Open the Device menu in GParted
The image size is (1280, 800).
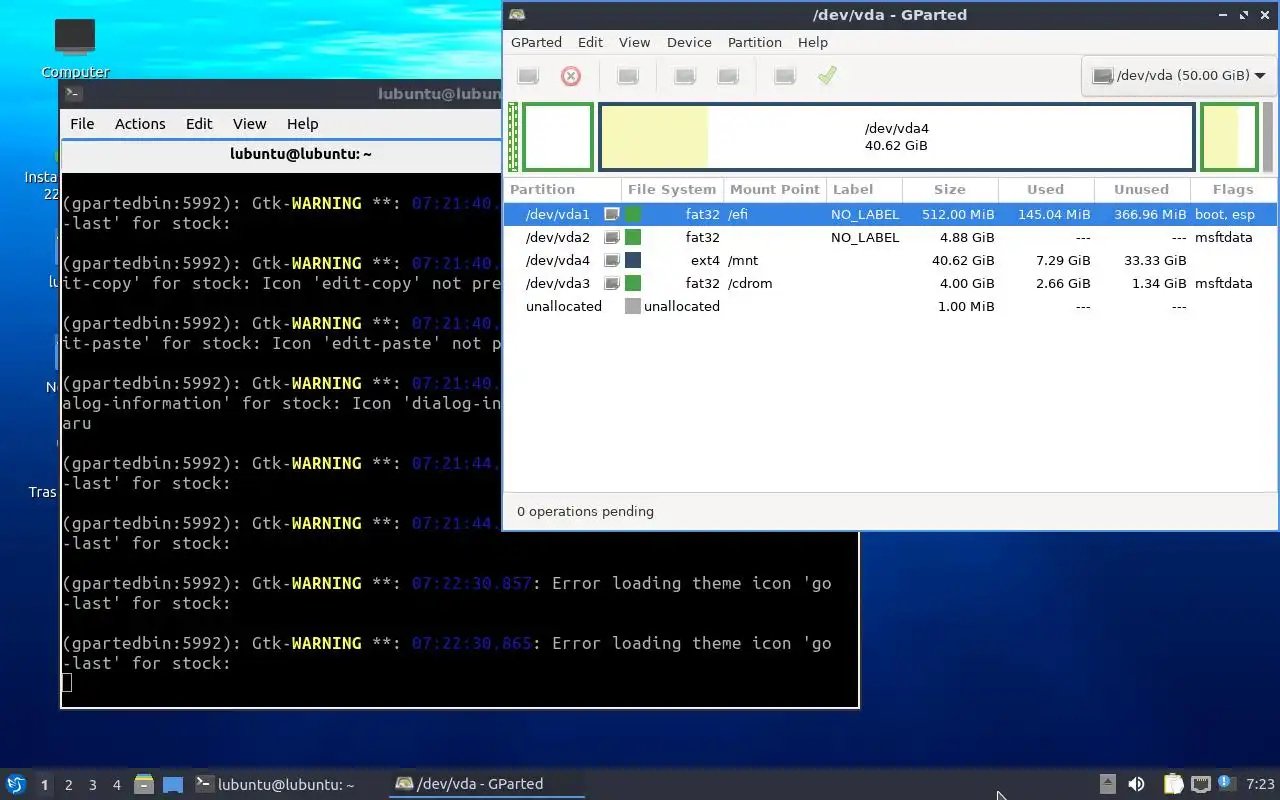689,42
